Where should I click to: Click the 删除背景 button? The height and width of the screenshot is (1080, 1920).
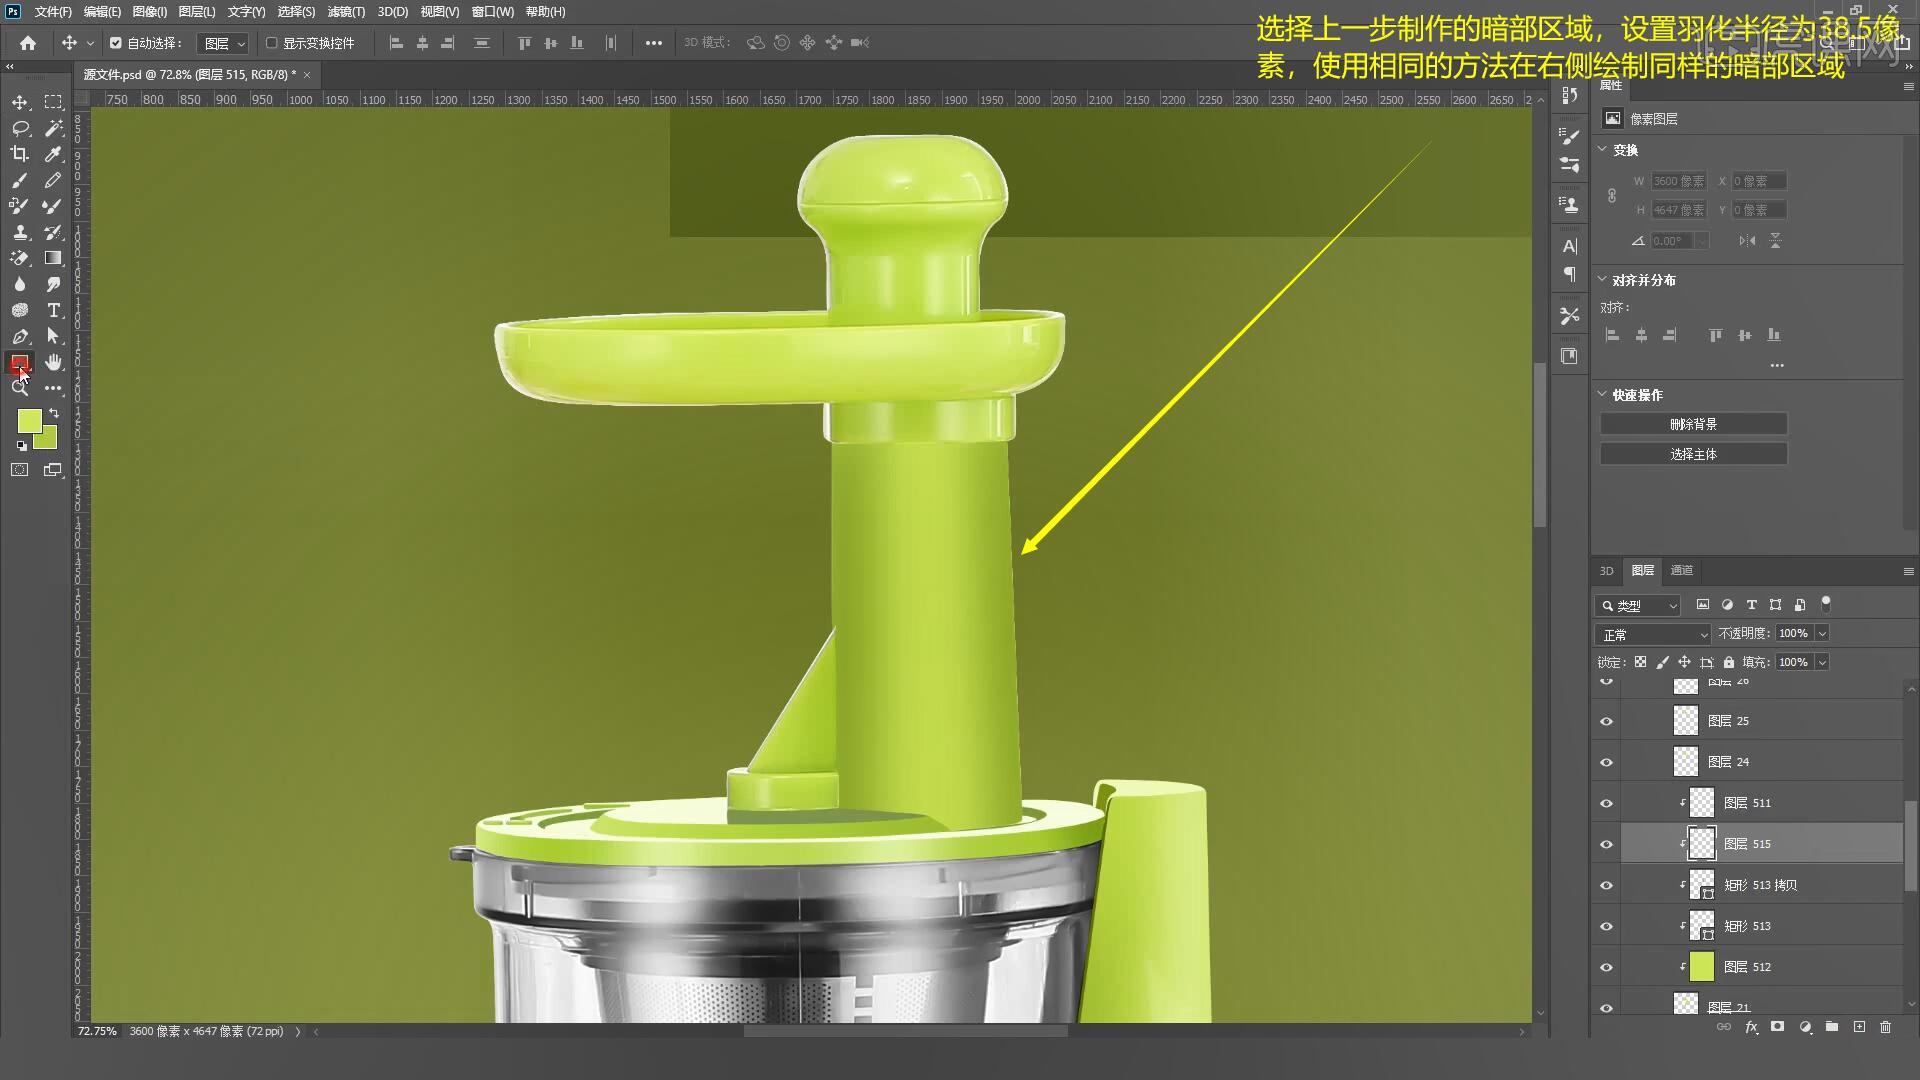(x=1693, y=424)
